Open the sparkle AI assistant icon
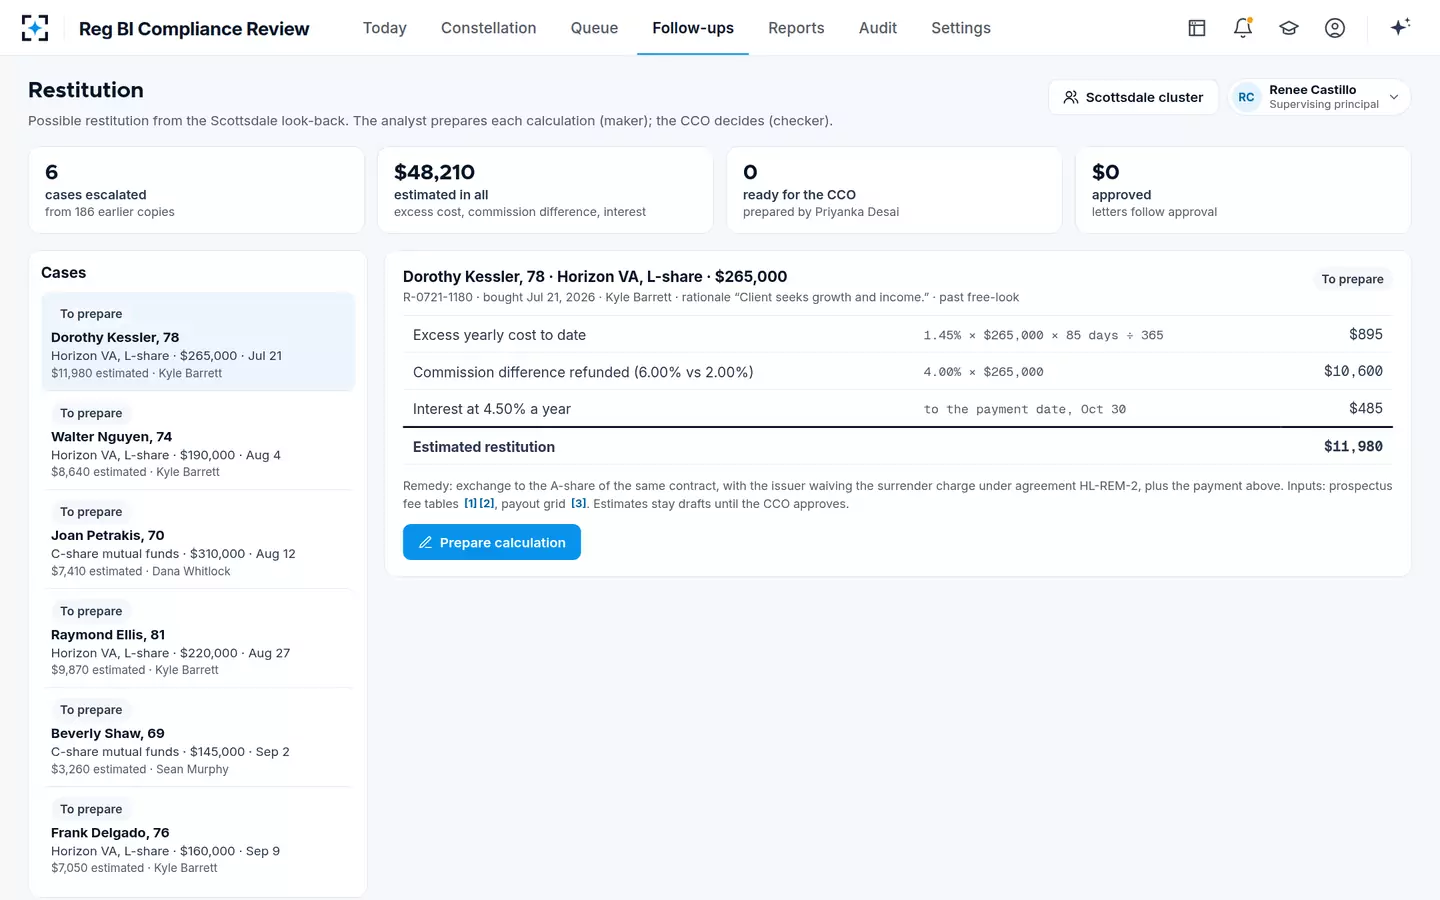This screenshot has height=900, width=1440. (x=1400, y=28)
